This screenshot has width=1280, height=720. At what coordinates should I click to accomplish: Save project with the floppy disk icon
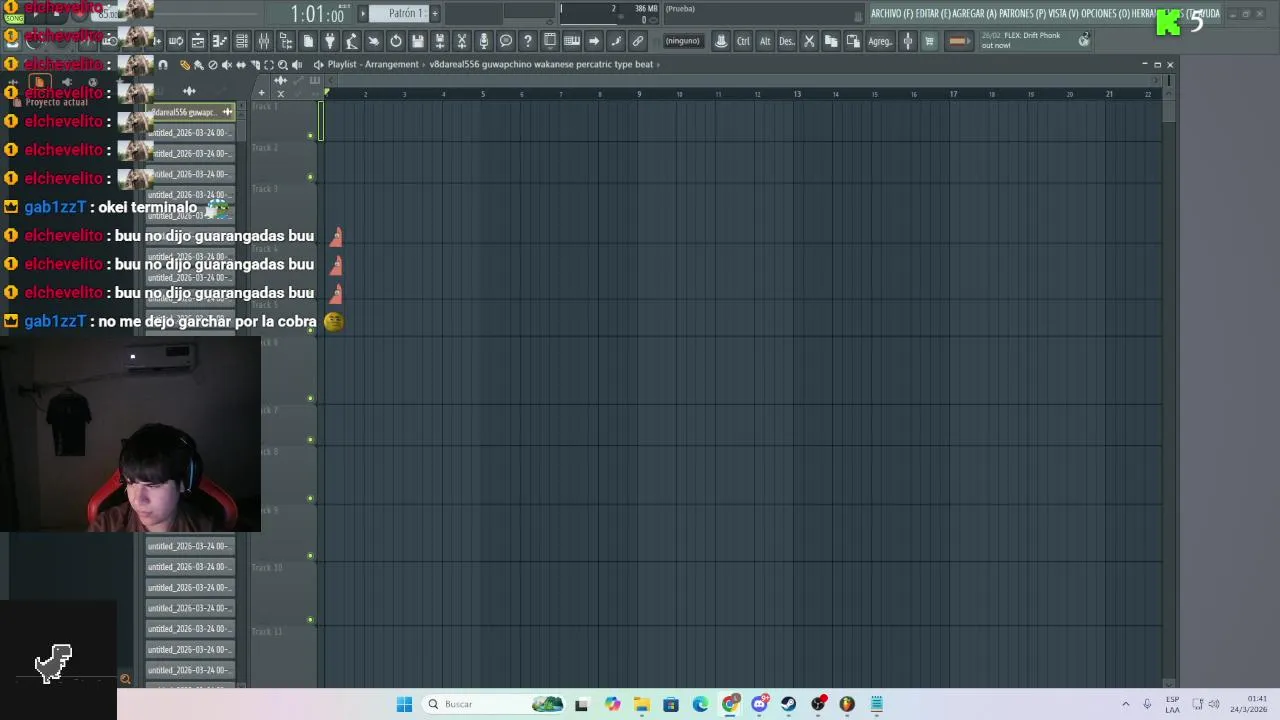pos(418,41)
